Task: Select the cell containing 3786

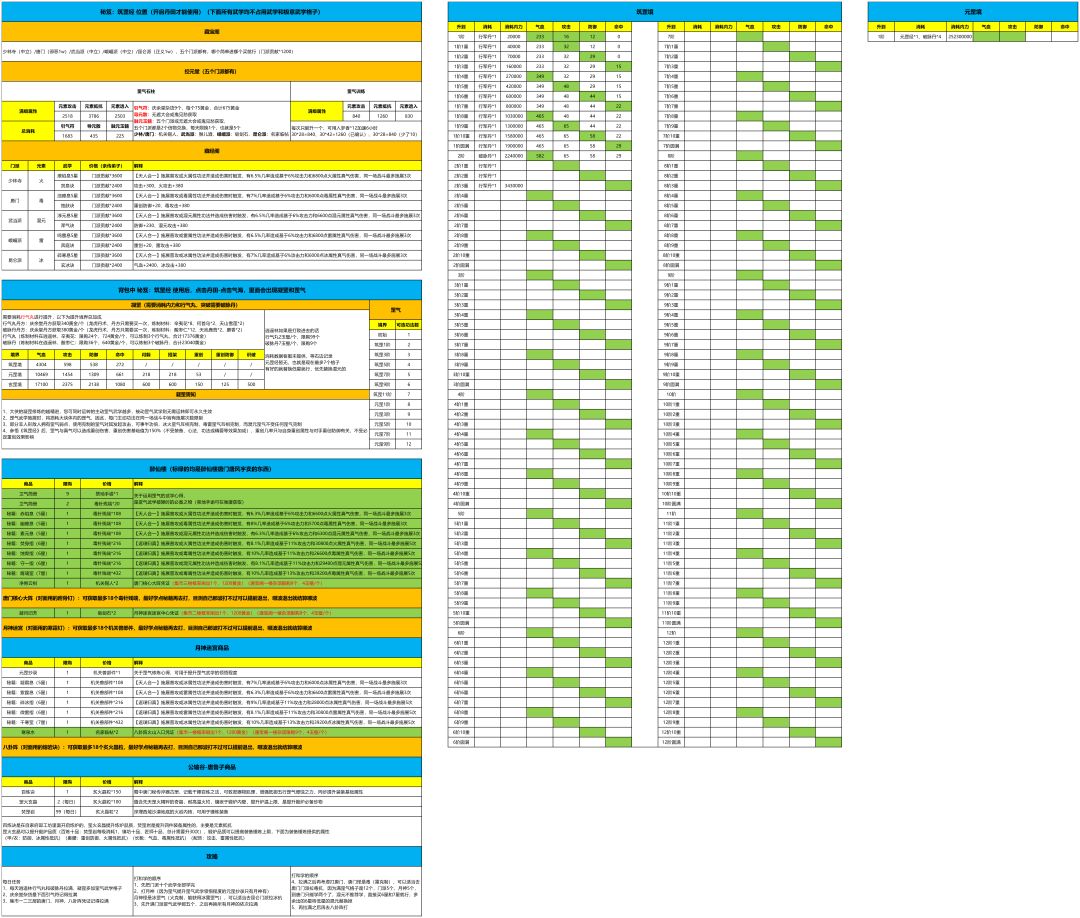Action: pyautogui.click(x=94, y=116)
